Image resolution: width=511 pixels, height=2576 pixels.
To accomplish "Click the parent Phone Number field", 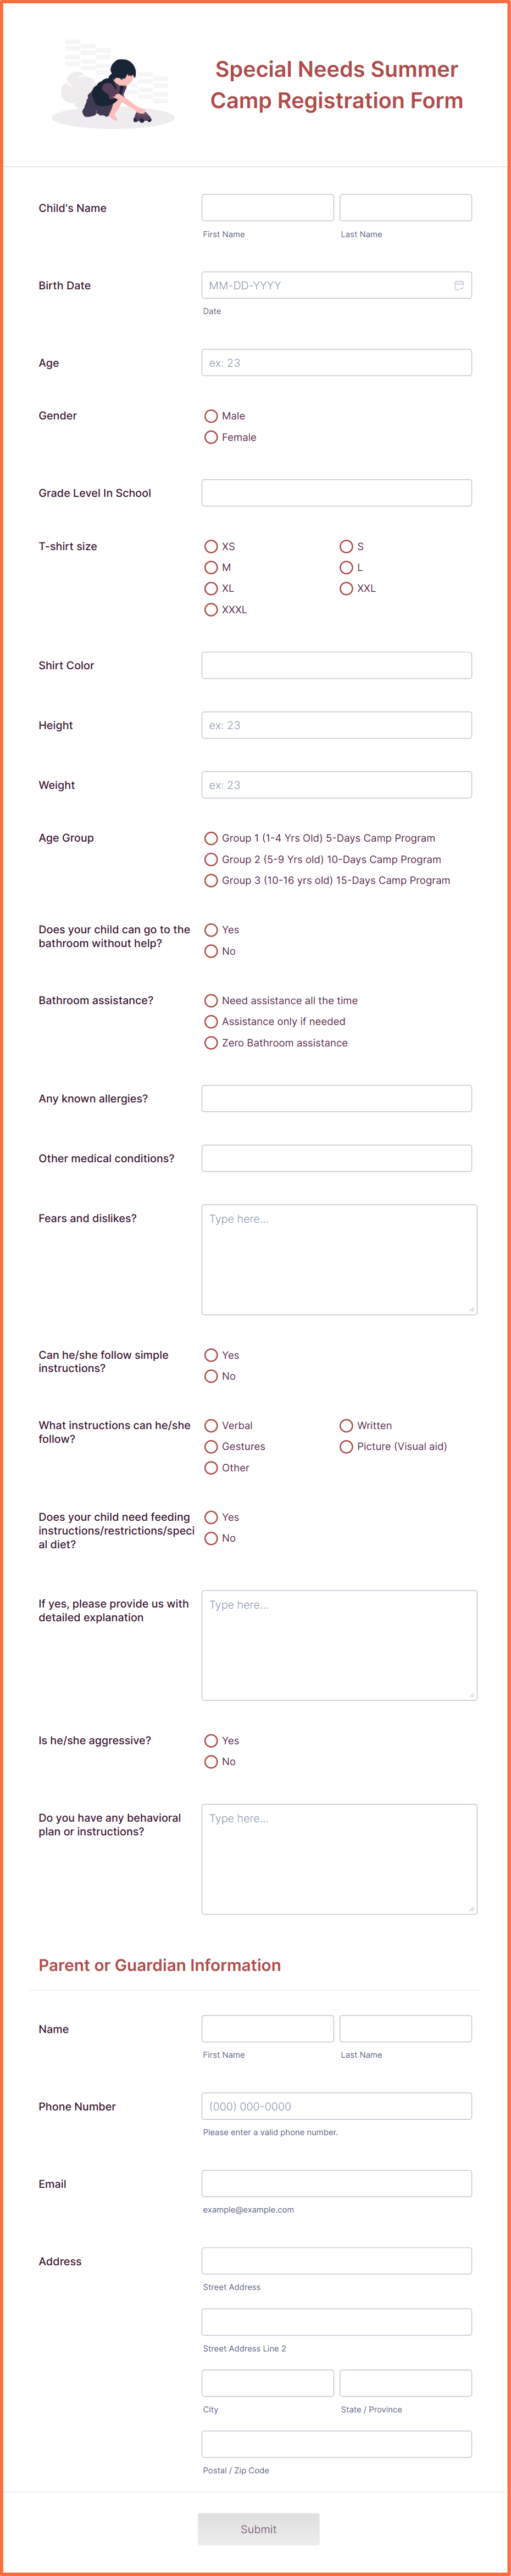I will pos(336,2106).
